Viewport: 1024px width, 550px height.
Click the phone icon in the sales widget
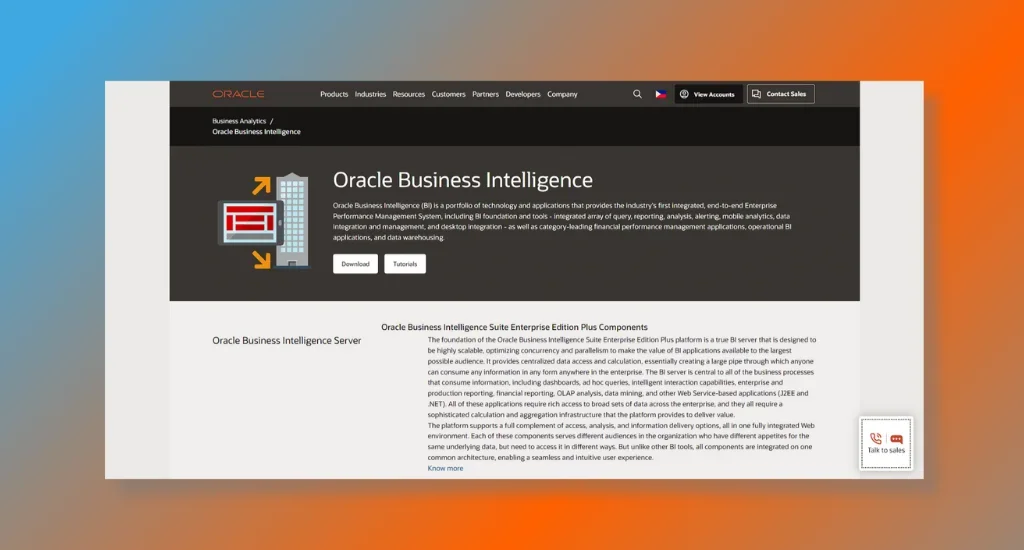pos(876,438)
